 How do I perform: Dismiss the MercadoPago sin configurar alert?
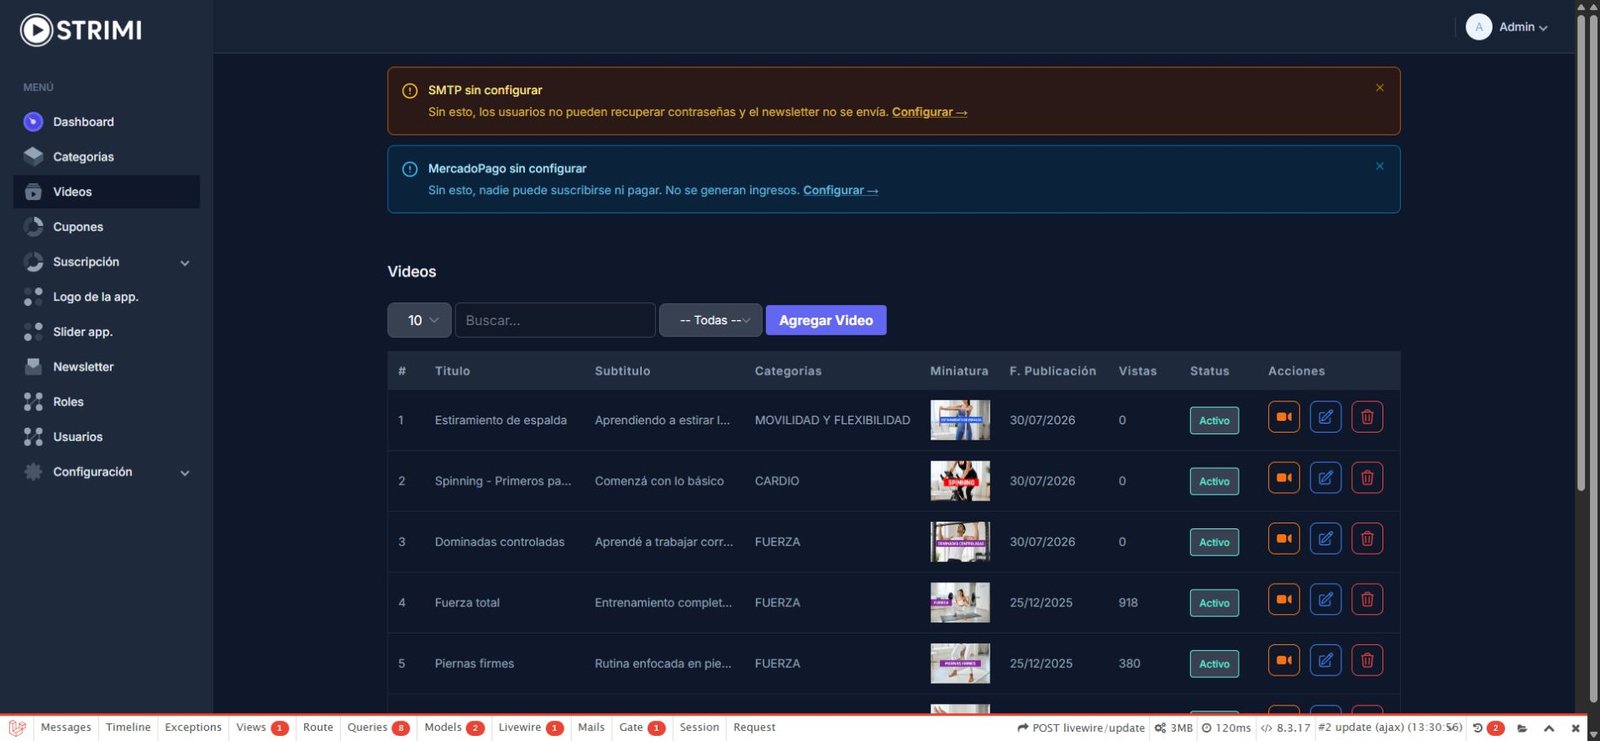click(1380, 166)
